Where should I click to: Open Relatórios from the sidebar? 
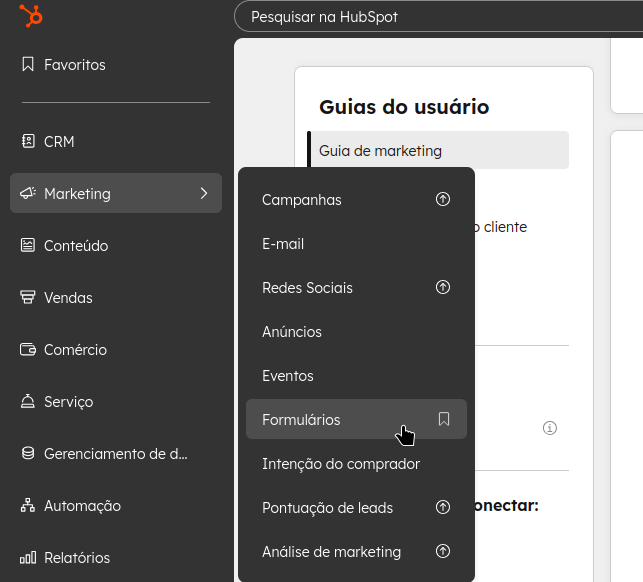pyautogui.click(x=76, y=558)
